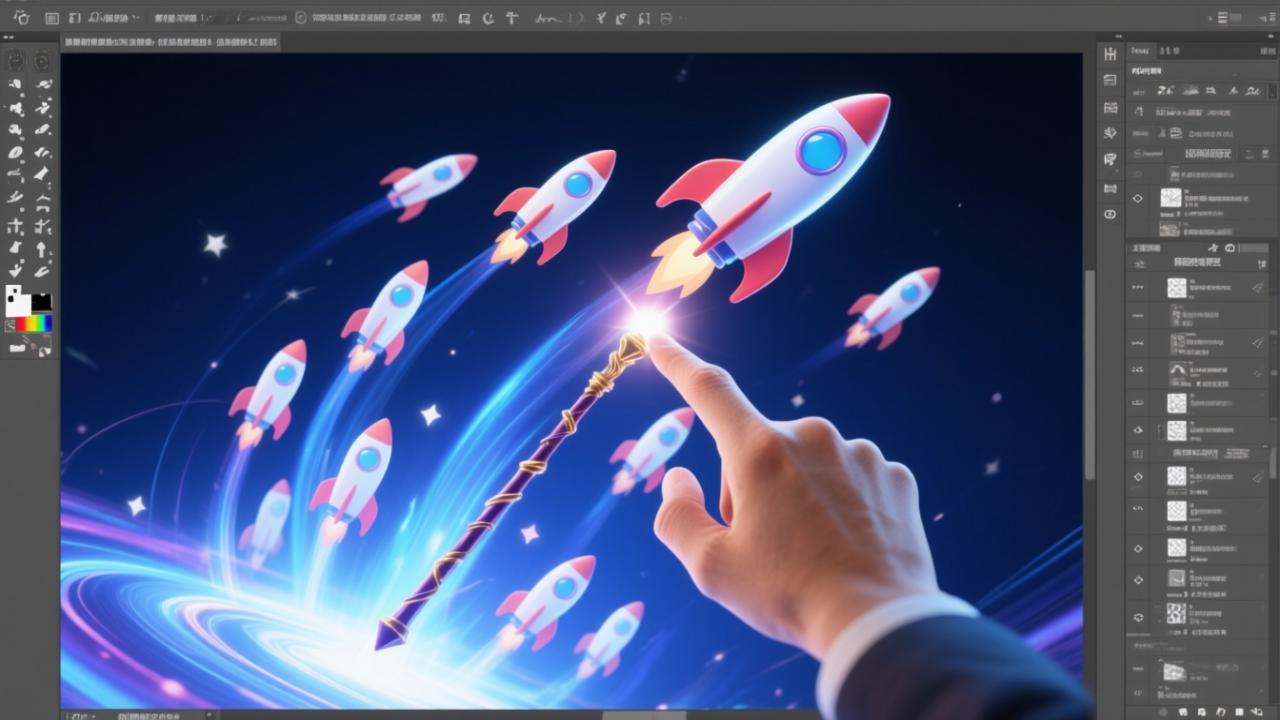This screenshot has width=1280, height=720.
Task: Switch to the first tab in the right panel
Action: [1140, 52]
